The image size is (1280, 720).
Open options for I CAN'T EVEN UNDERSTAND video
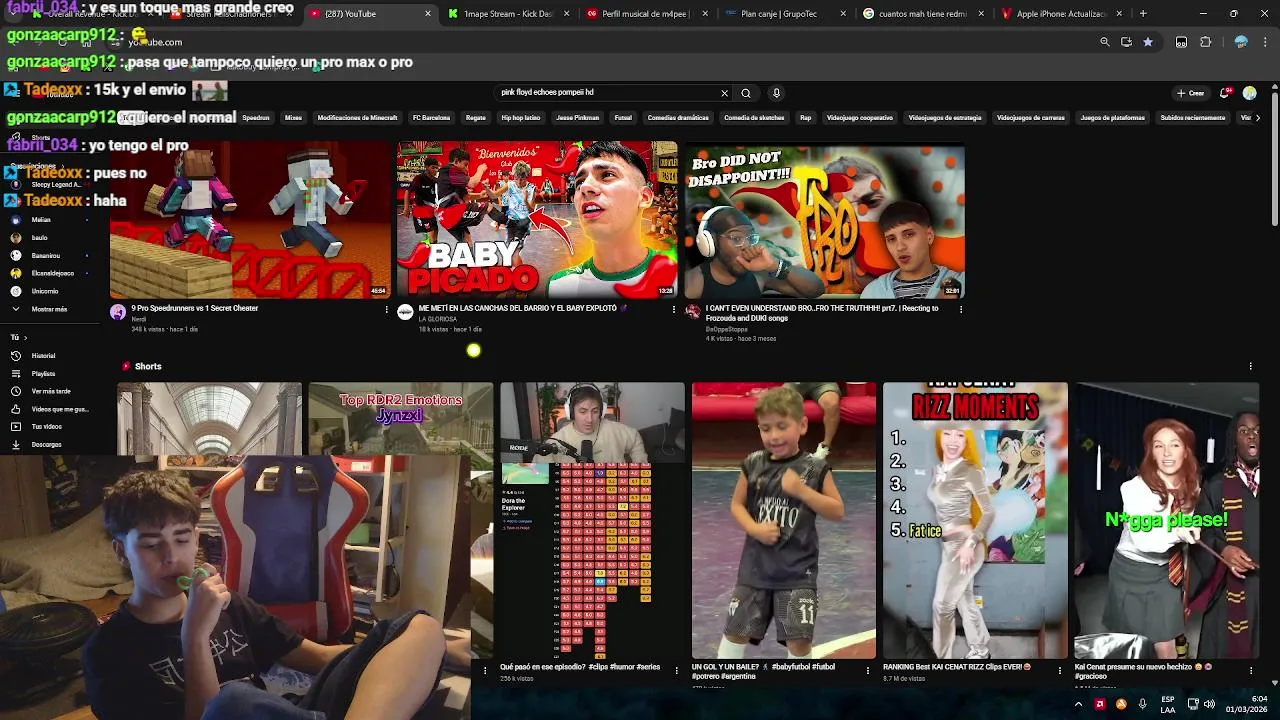[x=961, y=310]
